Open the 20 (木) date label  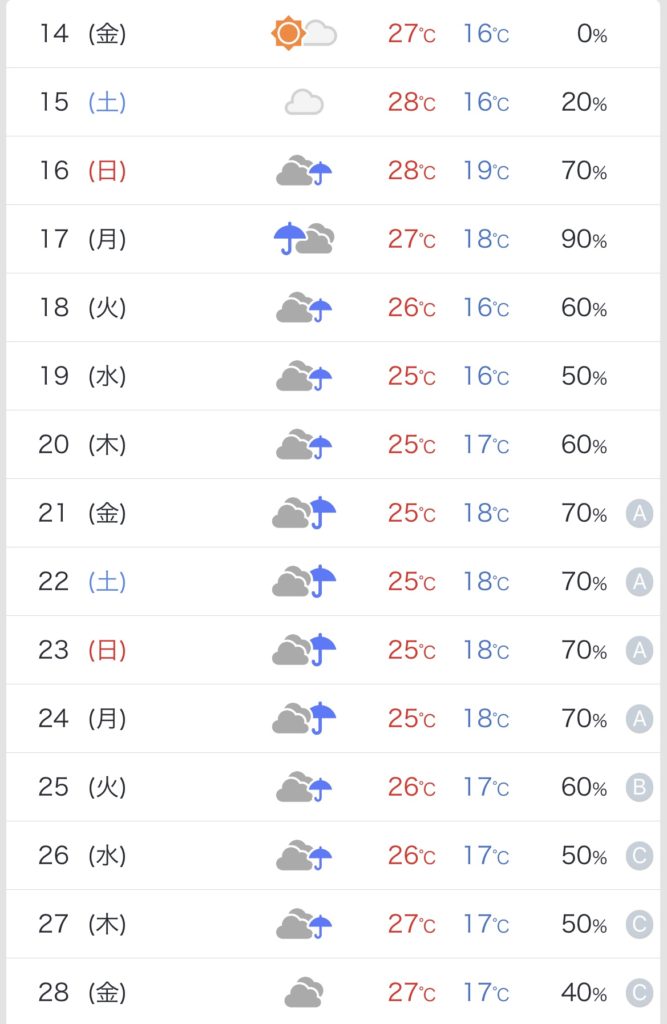82,445
